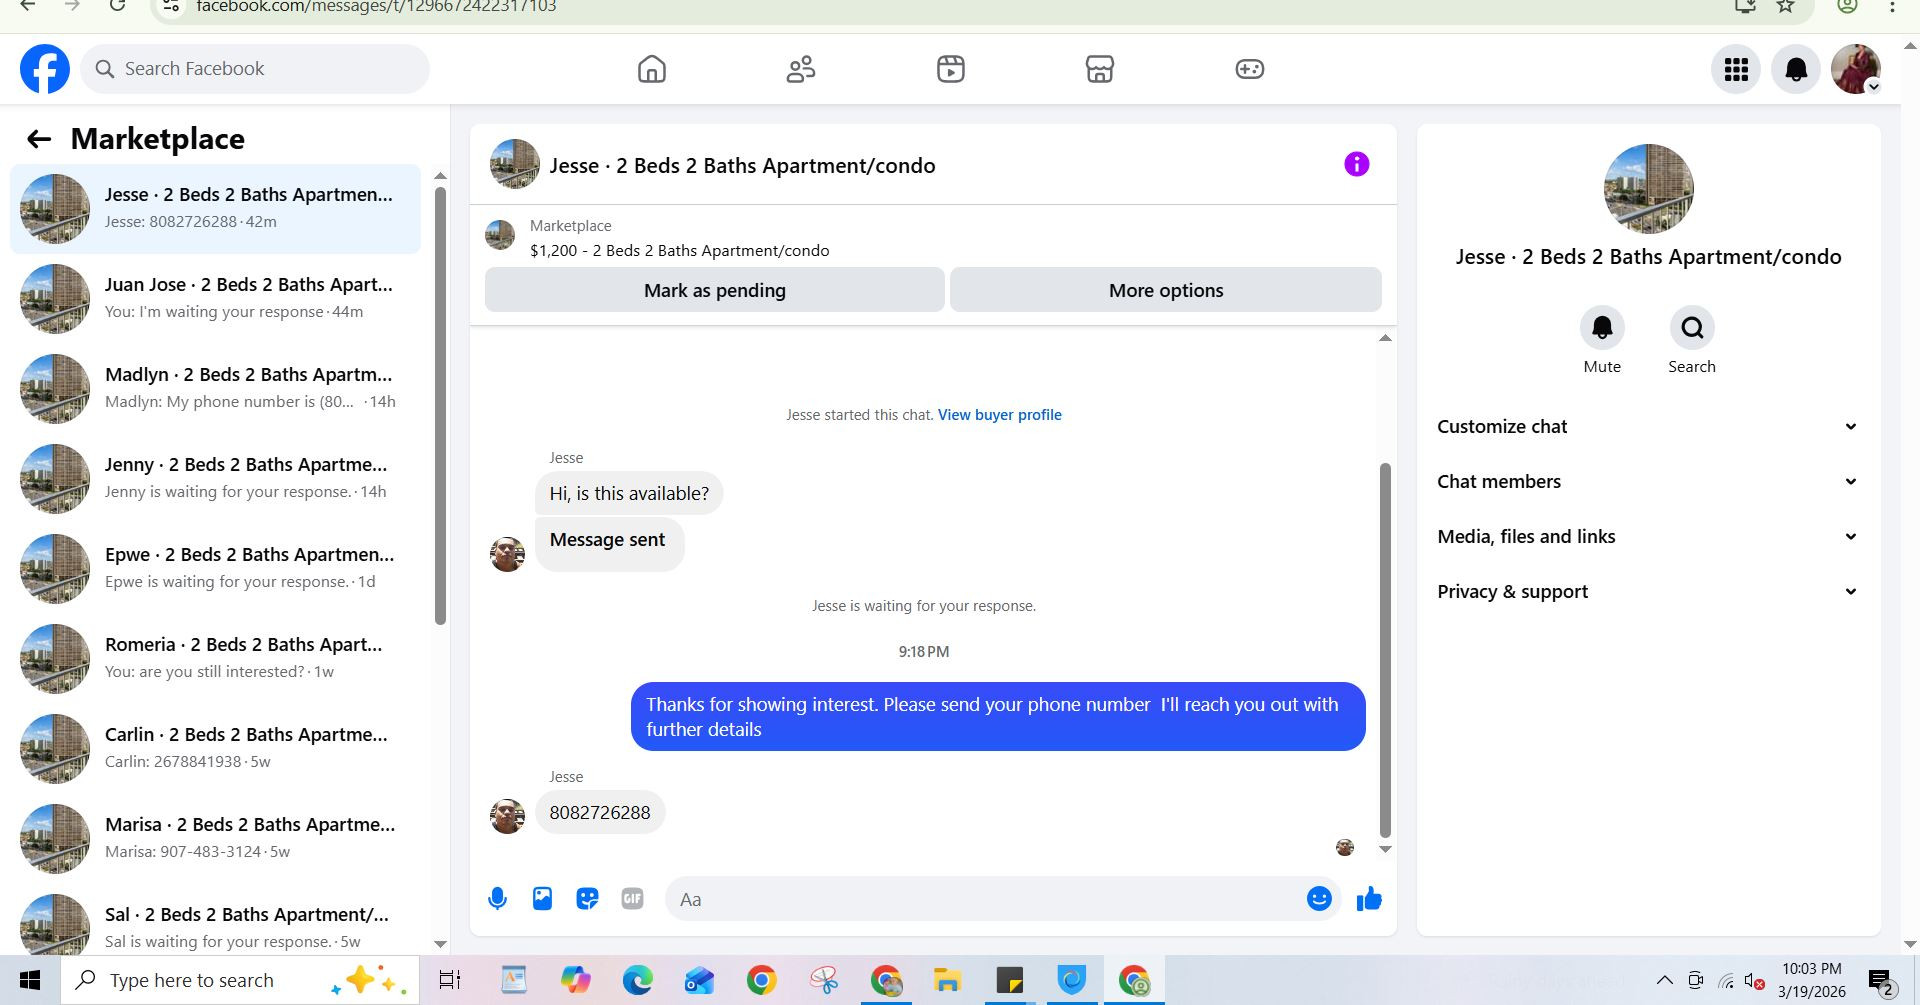Viewport: 1920px width, 1005px height.
Task: Click the "8082726288" message bubble
Action: click(x=600, y=813)
